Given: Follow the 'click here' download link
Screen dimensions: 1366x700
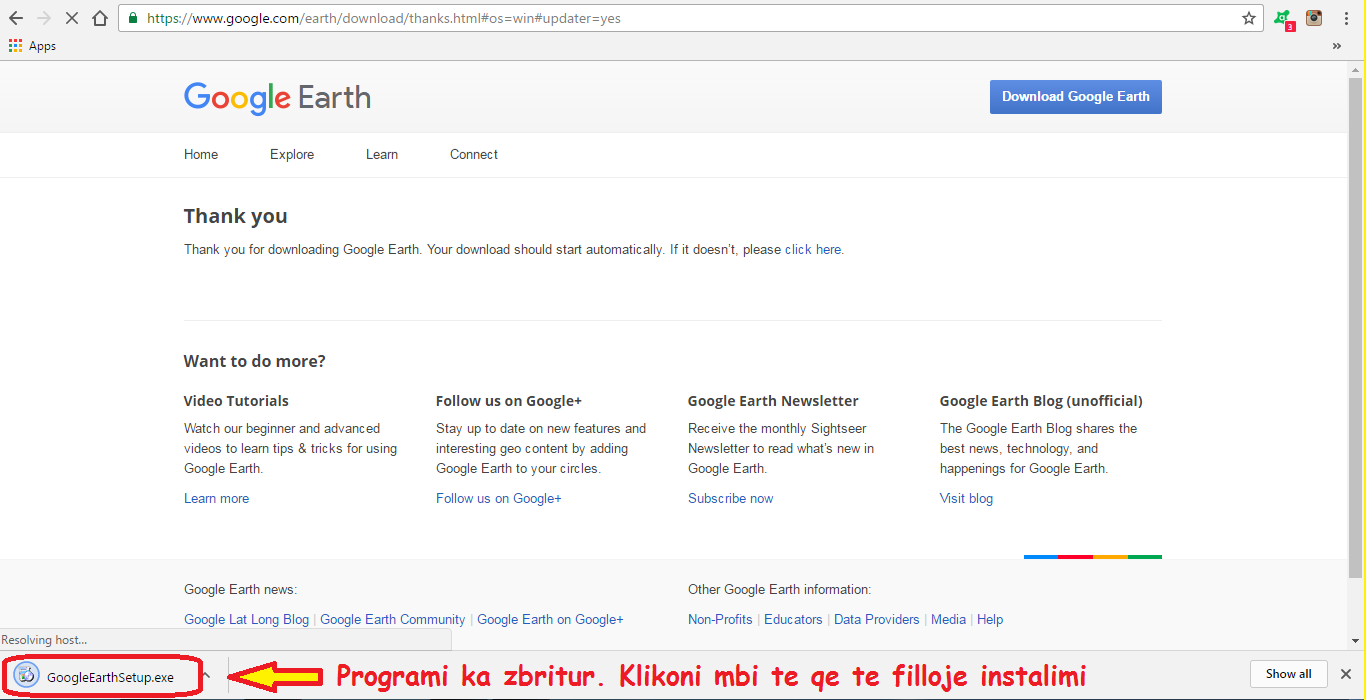Looking at the screenshot, I should 813,250.
